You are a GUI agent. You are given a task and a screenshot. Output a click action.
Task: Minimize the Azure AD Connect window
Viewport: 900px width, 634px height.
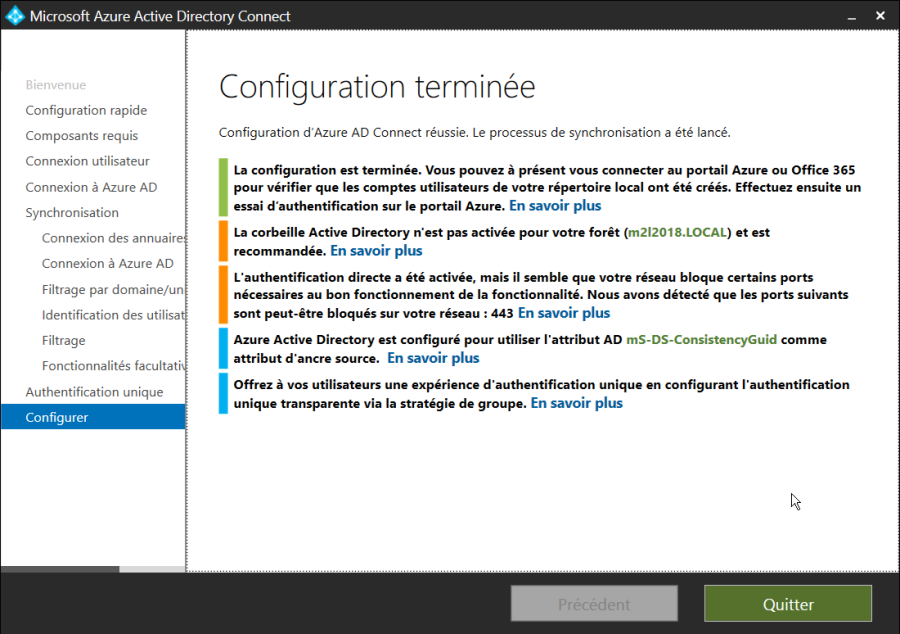coord(852,16)
